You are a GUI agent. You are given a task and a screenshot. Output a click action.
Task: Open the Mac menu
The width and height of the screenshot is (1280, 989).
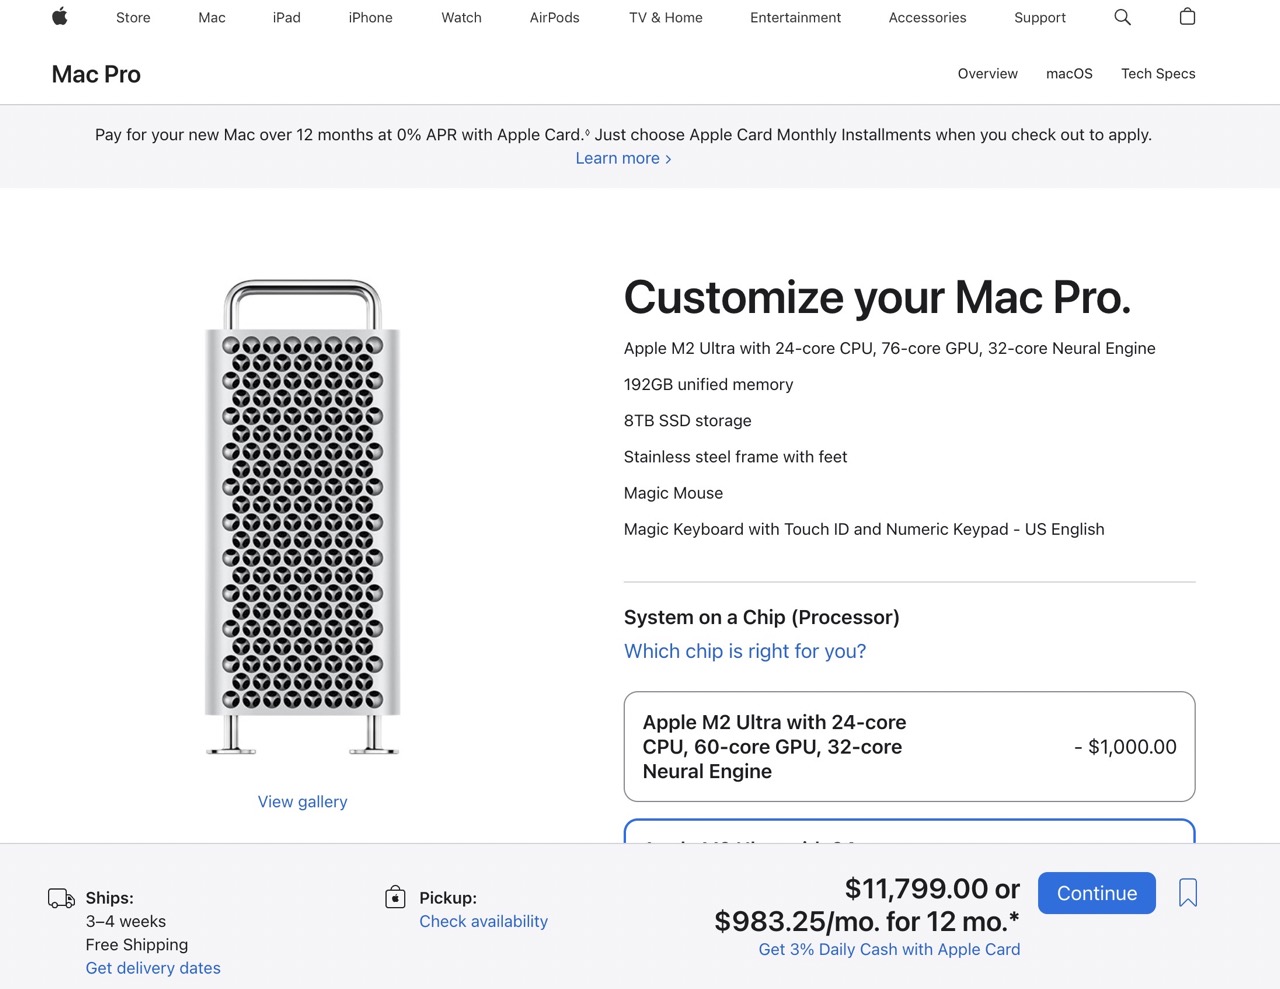pyautogui.click(x=212, y=18)
